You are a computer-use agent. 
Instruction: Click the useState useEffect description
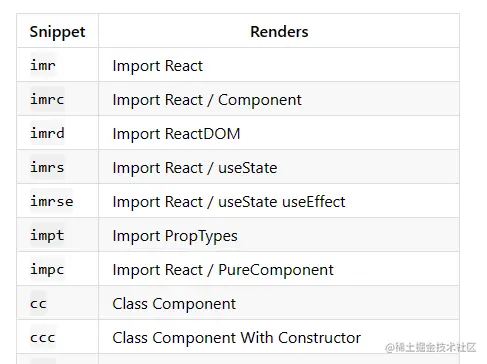(229, 202)
